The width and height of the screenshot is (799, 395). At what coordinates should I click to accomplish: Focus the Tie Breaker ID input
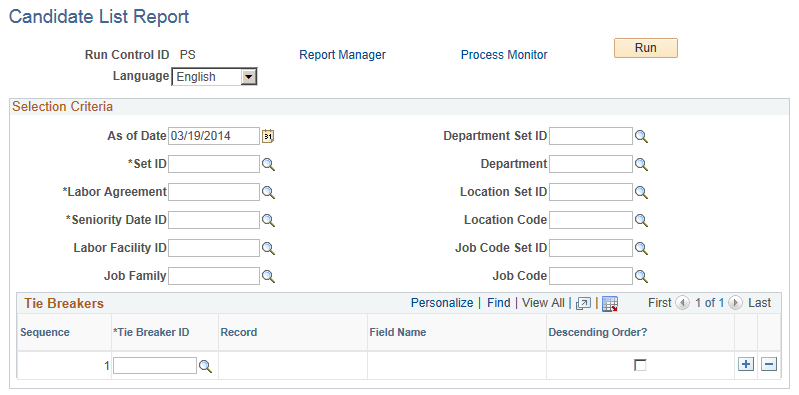155,365
